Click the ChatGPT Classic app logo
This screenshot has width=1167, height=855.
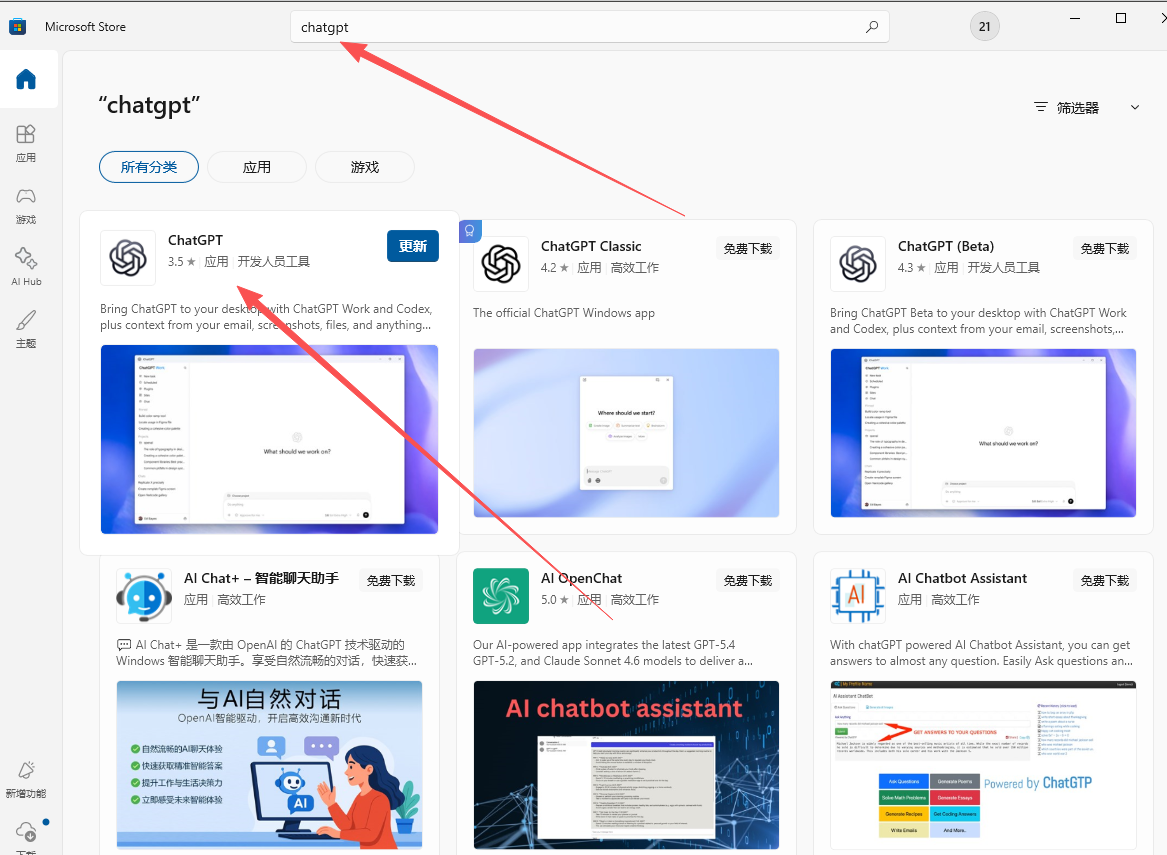click(501, 264)
